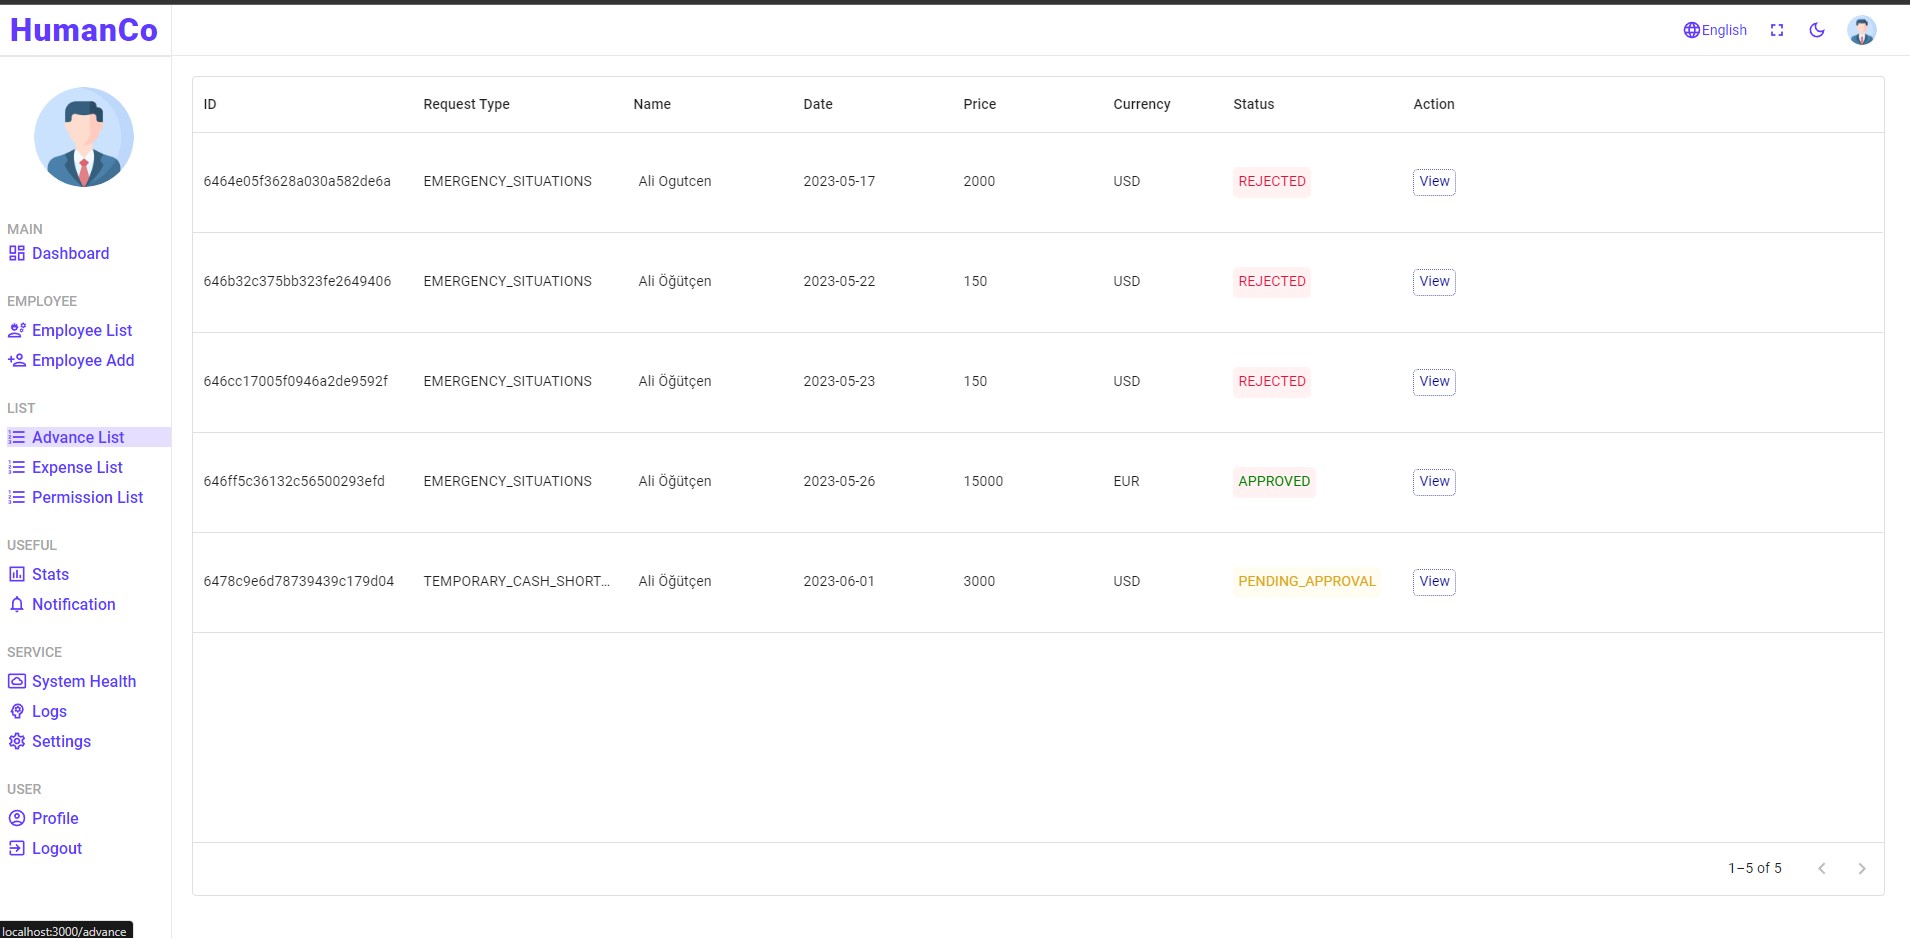The image size is (1910, 938).
Task: View the APPROVED EUR advance request
Action: point(1433,481)
